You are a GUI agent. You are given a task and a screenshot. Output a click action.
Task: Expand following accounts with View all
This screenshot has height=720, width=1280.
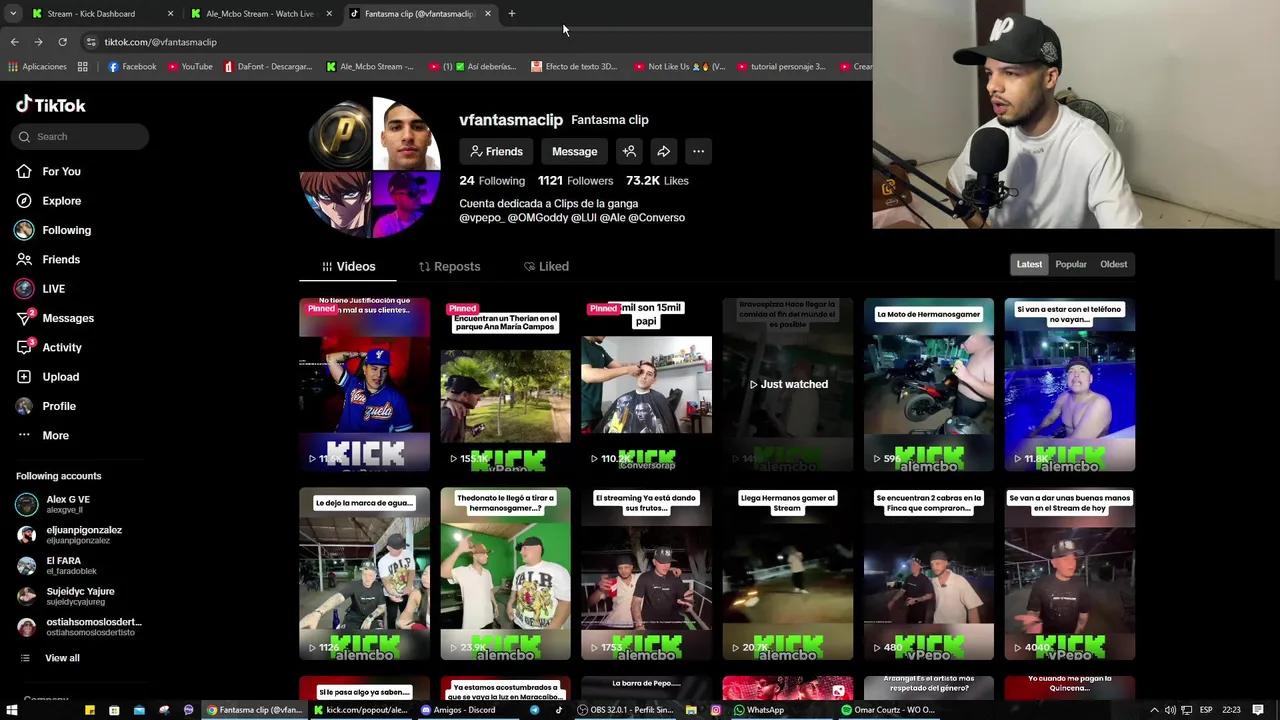coord(62,658)
